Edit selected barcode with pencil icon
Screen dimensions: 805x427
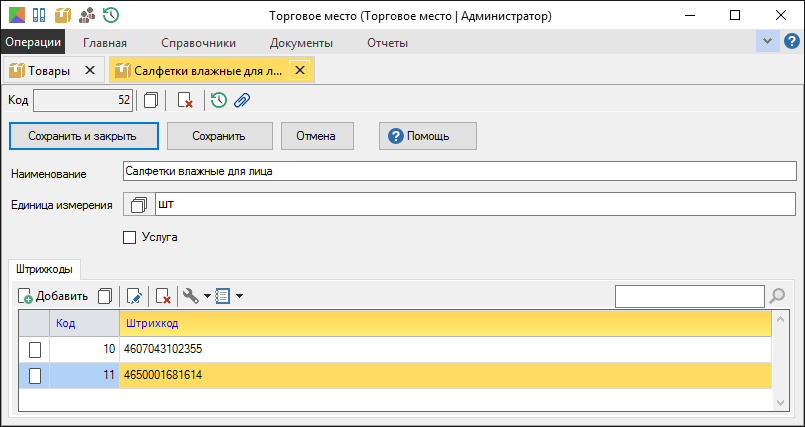tap(133, 296)
